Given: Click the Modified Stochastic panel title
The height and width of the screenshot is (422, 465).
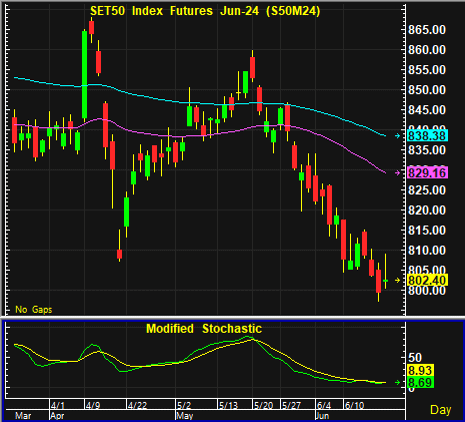Looking at the screenshot, I should (204, 329).
